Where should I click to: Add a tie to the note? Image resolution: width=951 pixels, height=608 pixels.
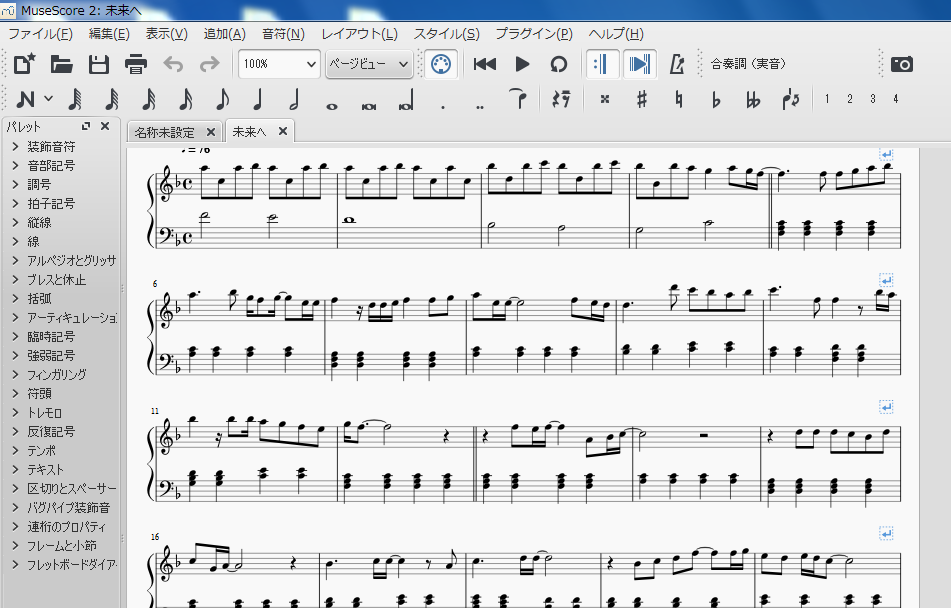tap(517, 99)
